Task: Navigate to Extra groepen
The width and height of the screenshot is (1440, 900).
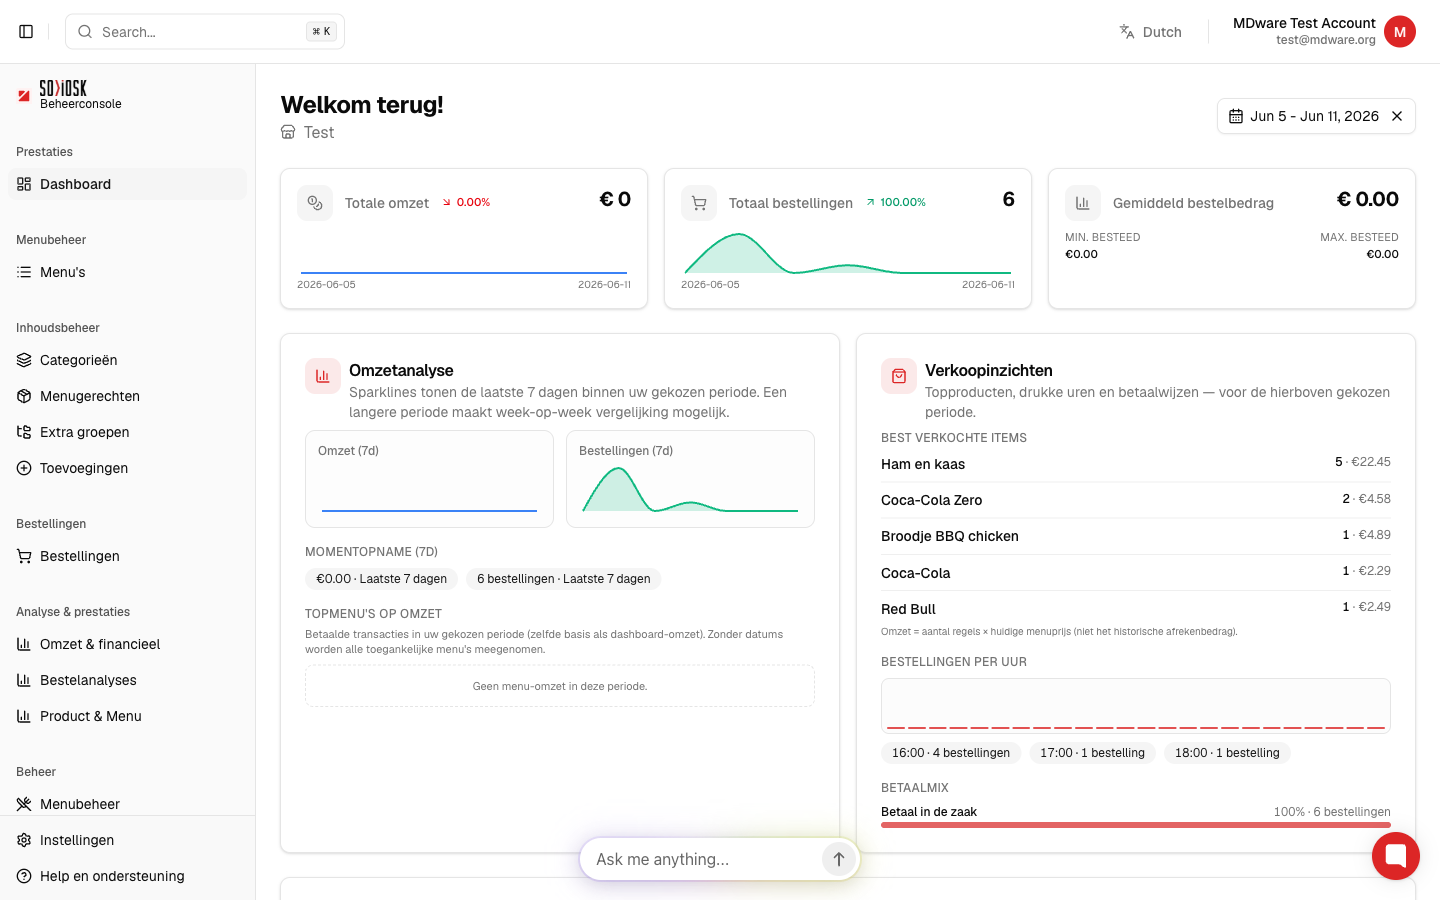Action: (127, 432)
